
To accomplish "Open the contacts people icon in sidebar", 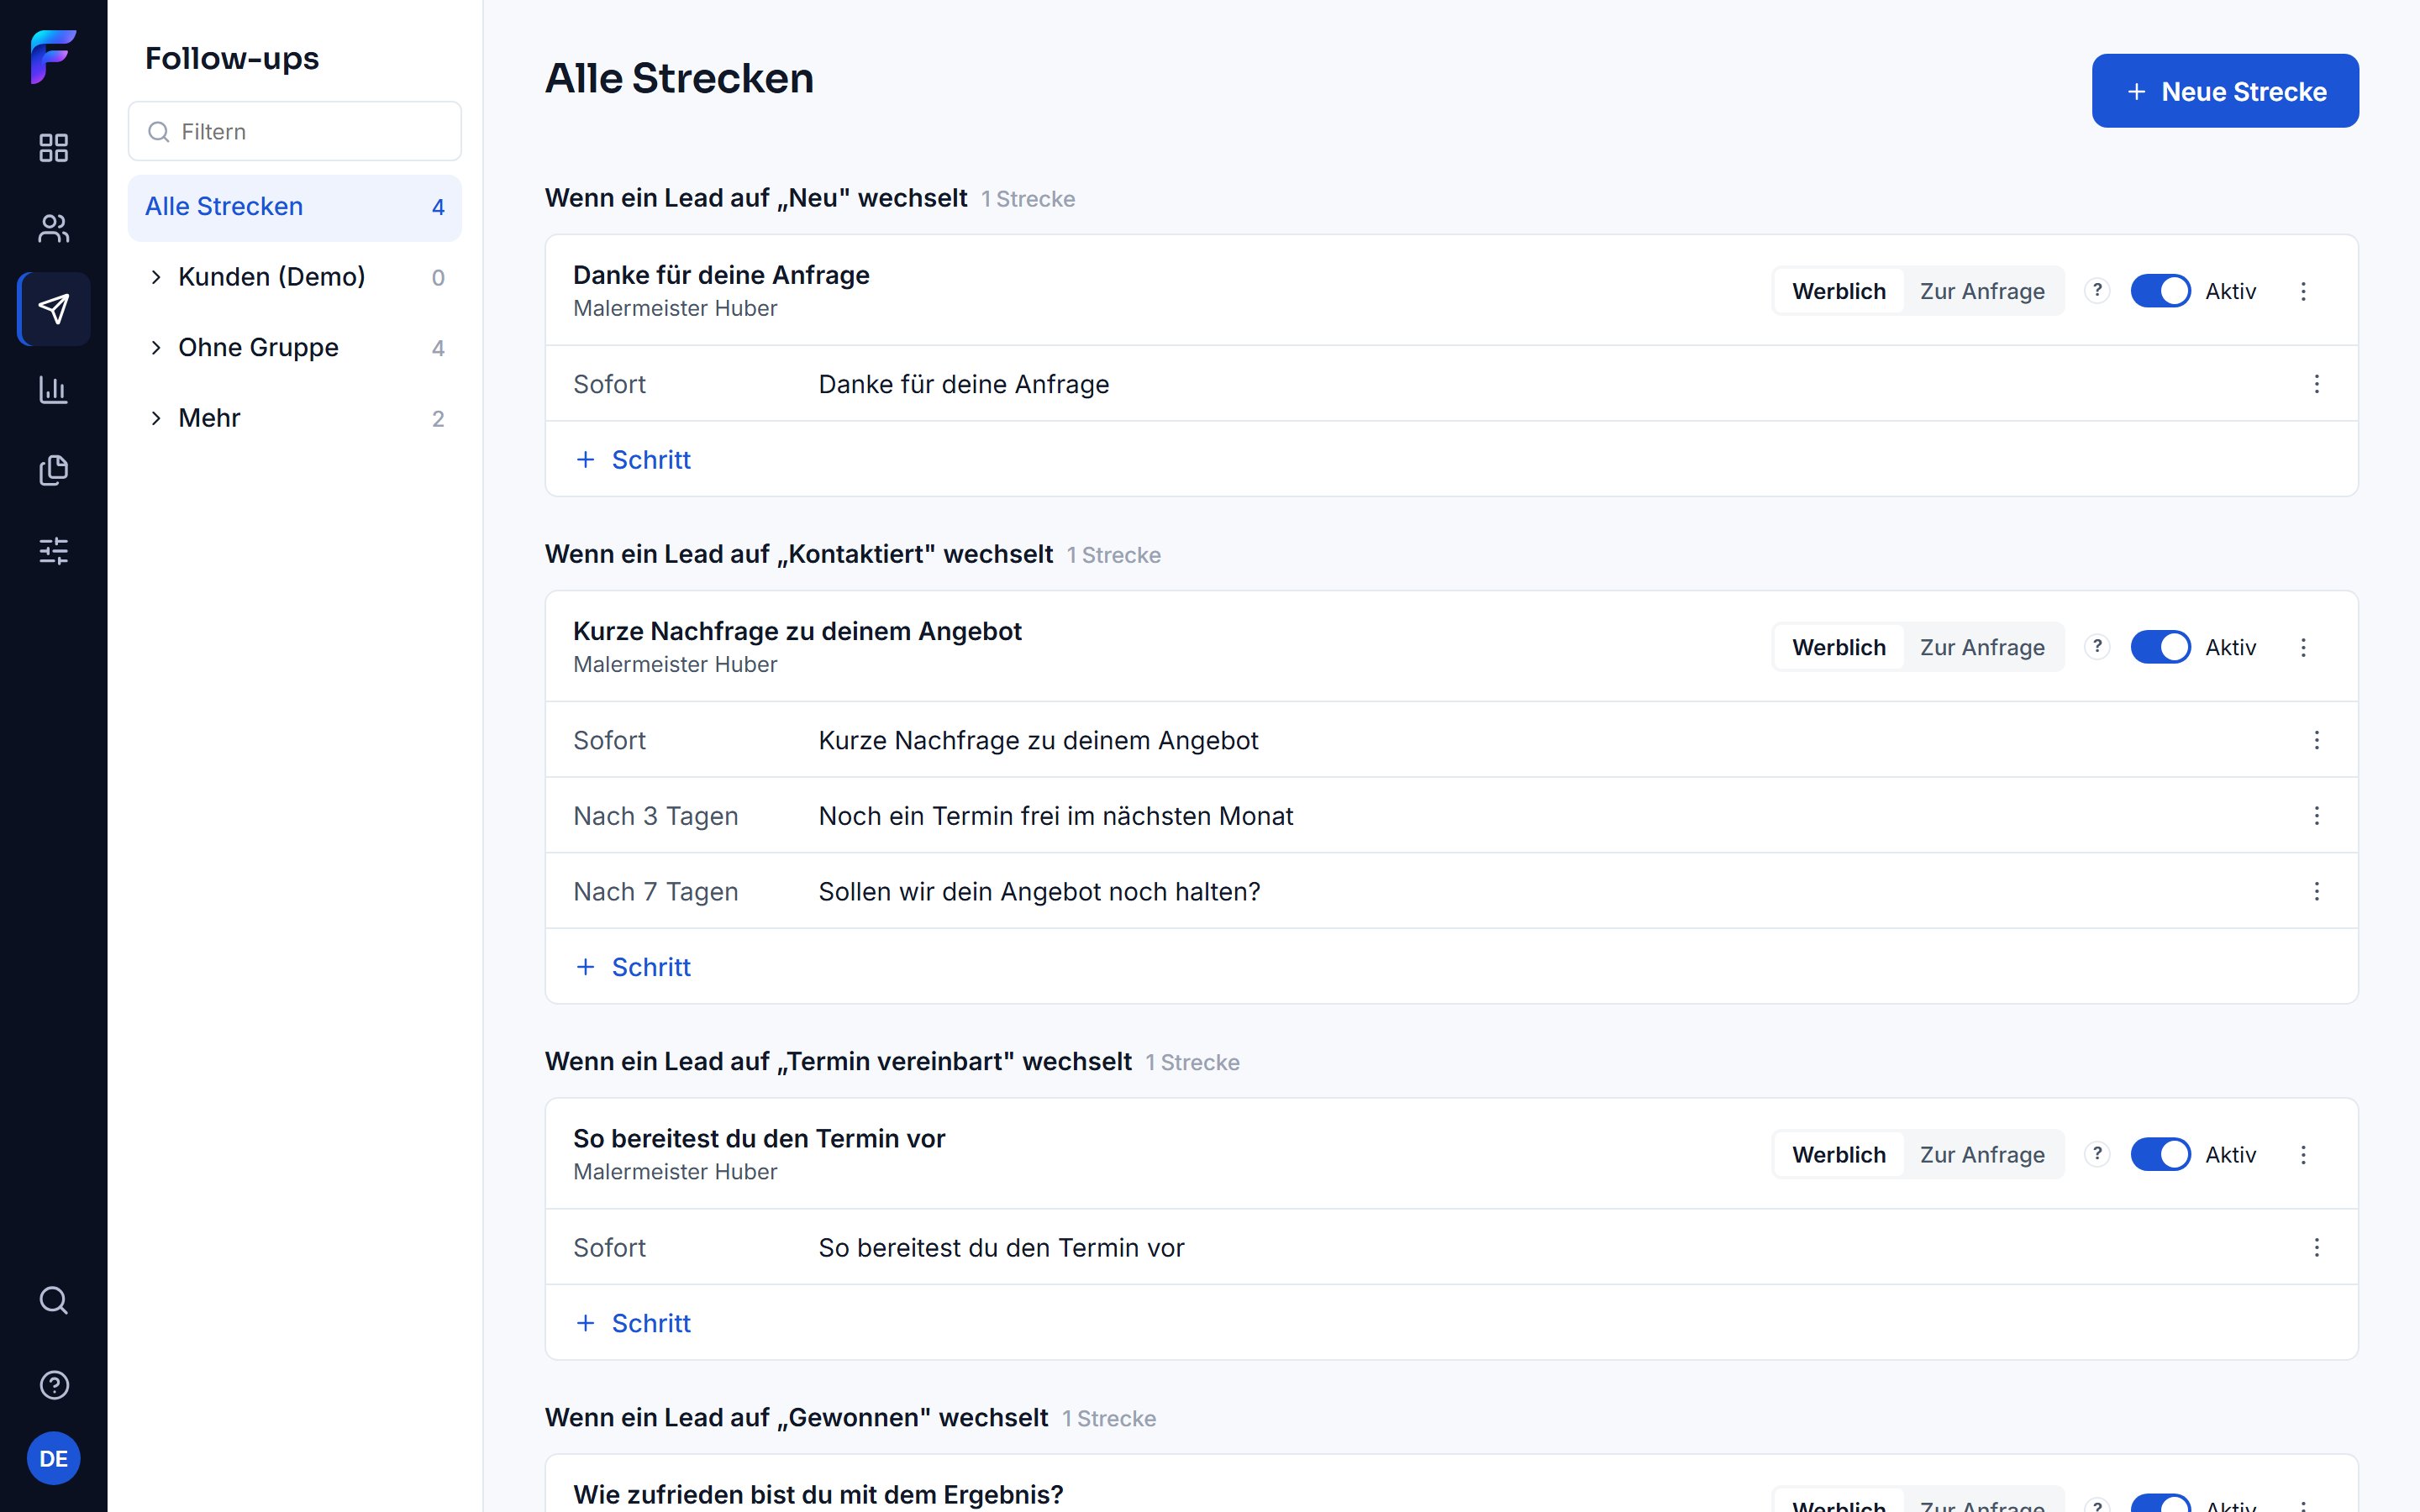I will coord(53,229).
